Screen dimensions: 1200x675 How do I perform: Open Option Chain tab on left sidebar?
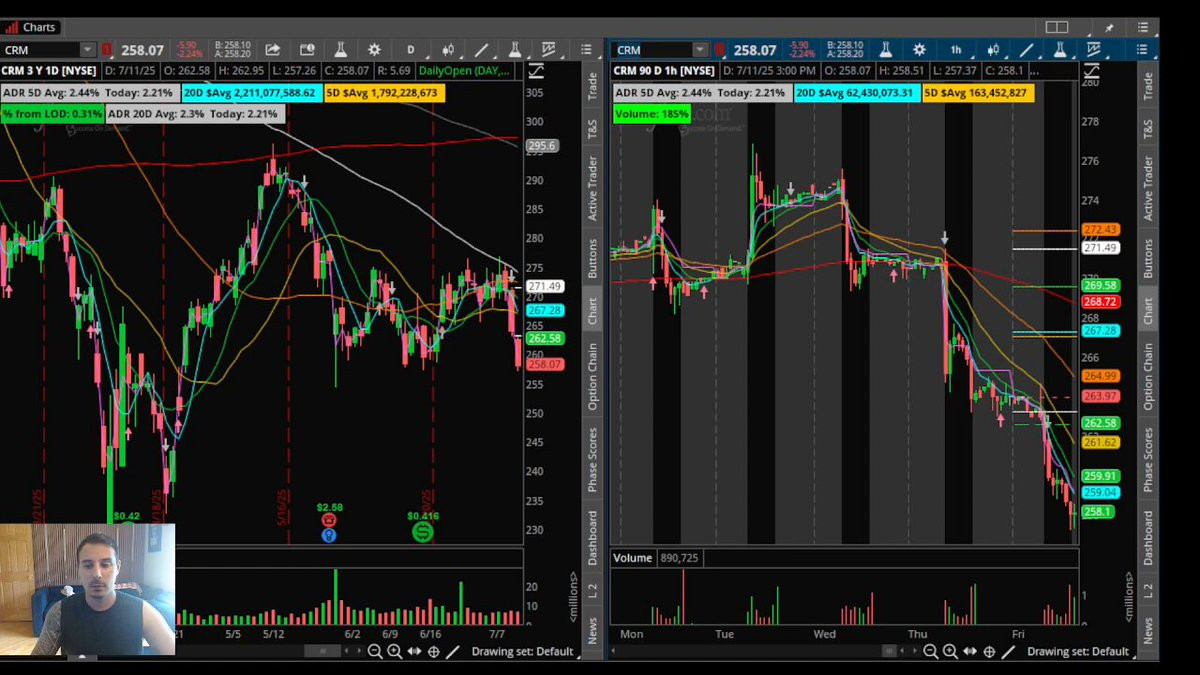click(x=592, y=376)
